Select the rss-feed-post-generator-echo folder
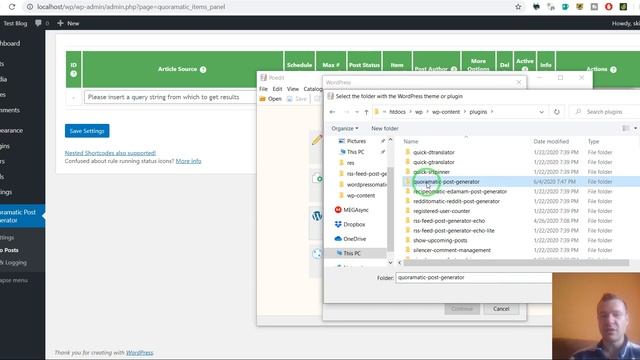The height and width of the screenshot is (360, 640). point(449,221)
